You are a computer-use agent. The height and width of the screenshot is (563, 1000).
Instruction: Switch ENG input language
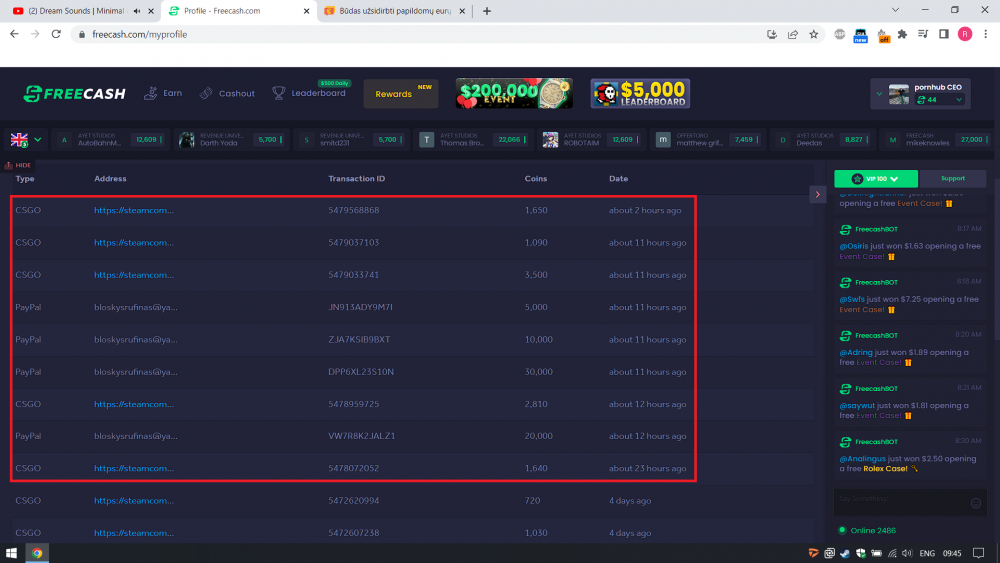pos(927,553)
